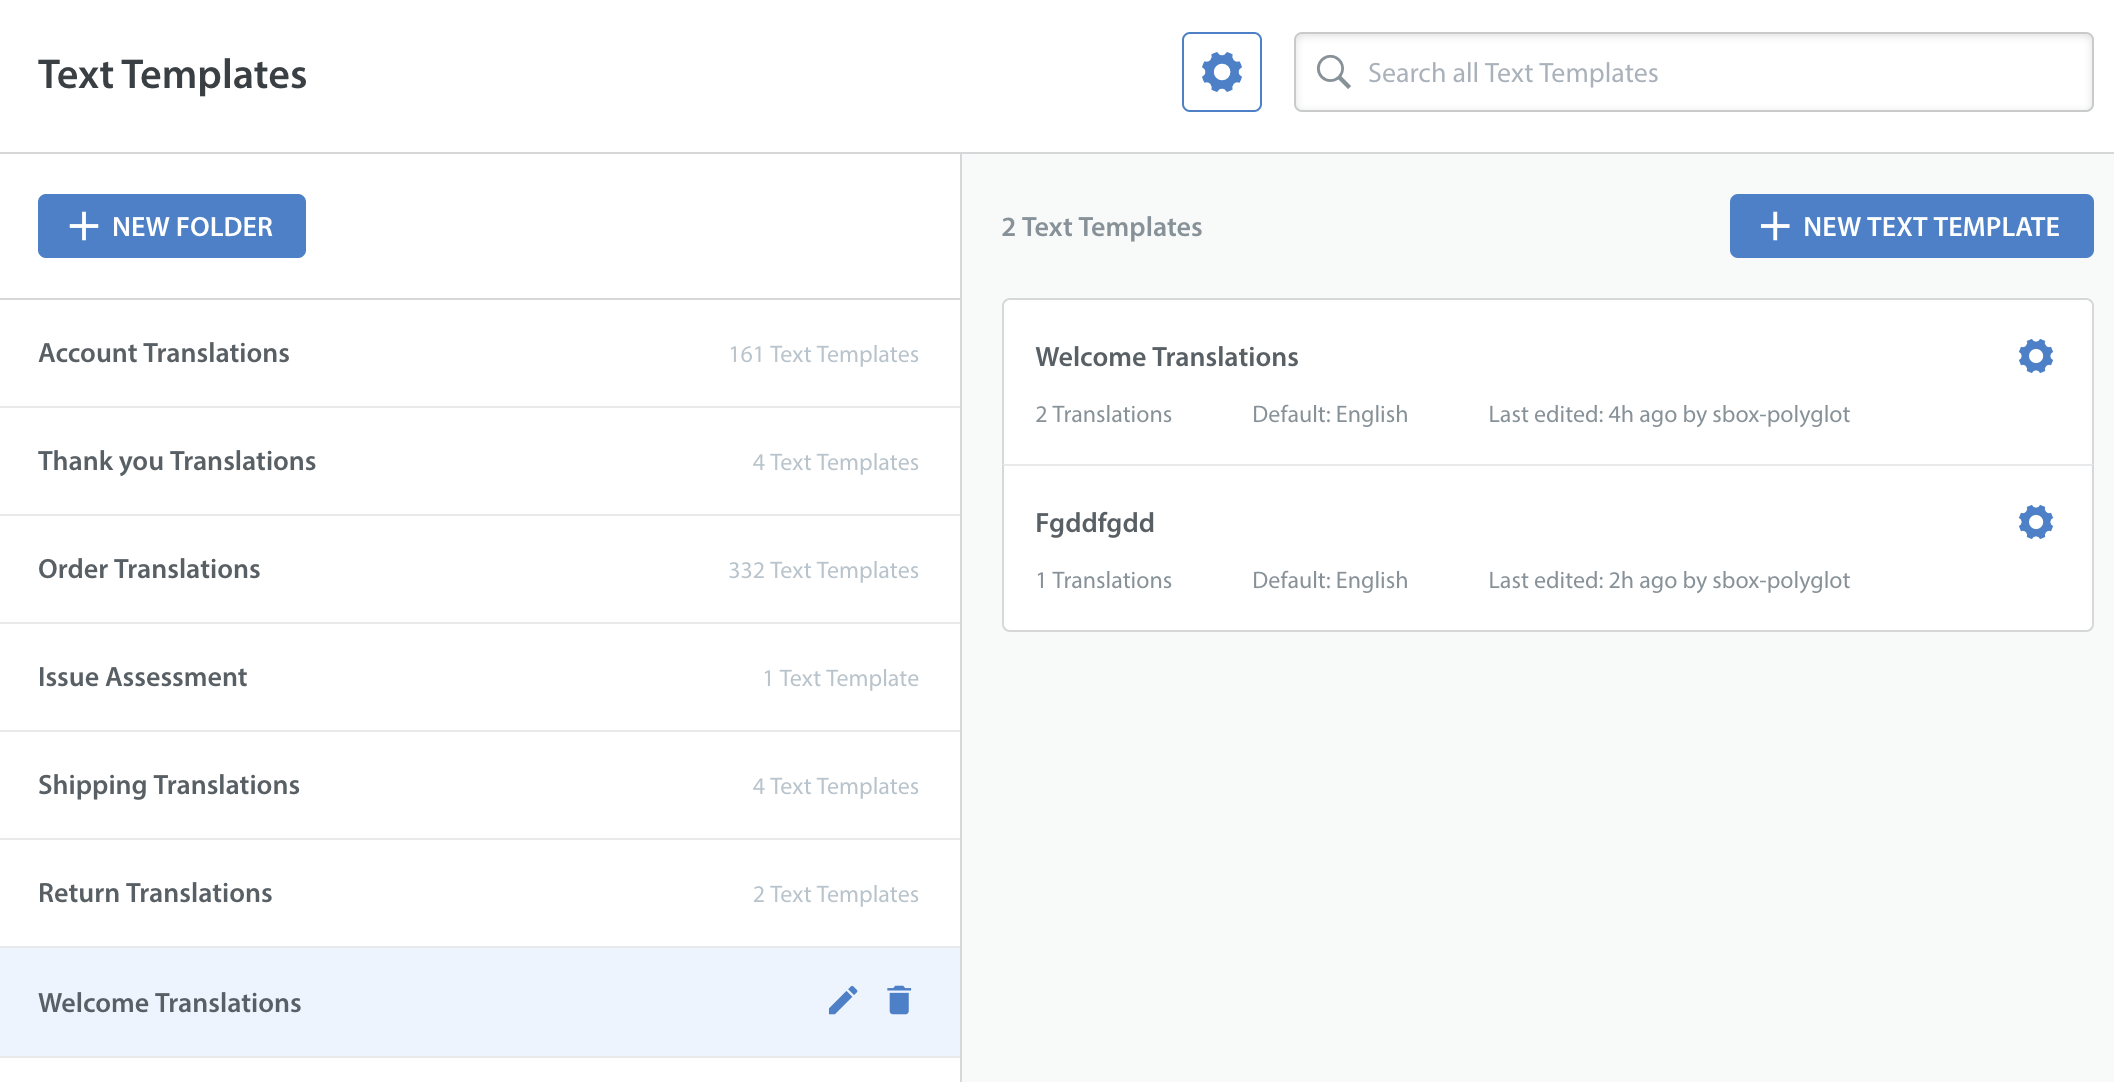Focus the Search all Text Templates field
The height and width of the screenshot is (1082, 2114).
click(x=1693, y=72)
